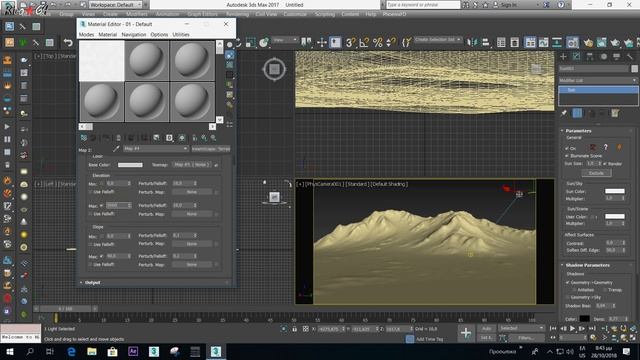The width and height of the screenshot is (640, 360).
Task: Open the View reference coordinate dropdown
Action: coord(286,40)
